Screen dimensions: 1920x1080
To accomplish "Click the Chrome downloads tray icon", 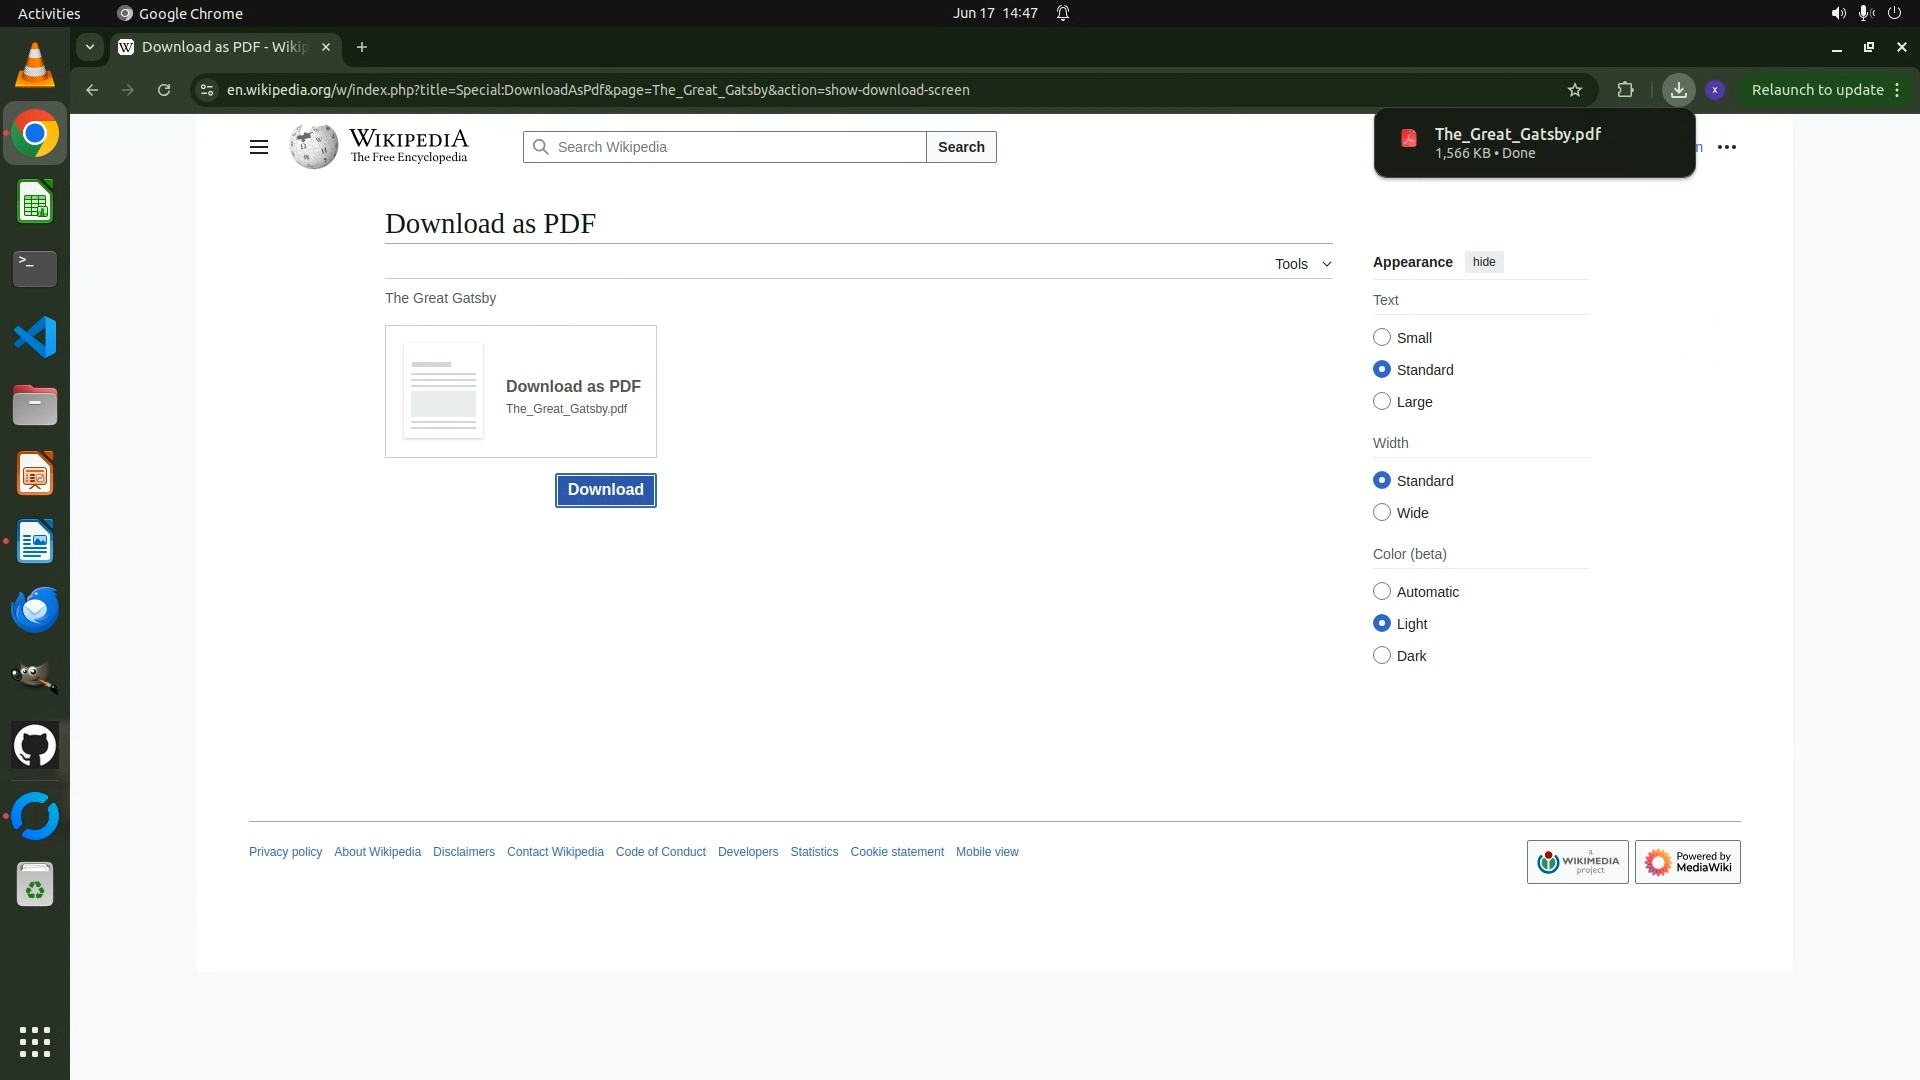I will tap(1679, 90).
